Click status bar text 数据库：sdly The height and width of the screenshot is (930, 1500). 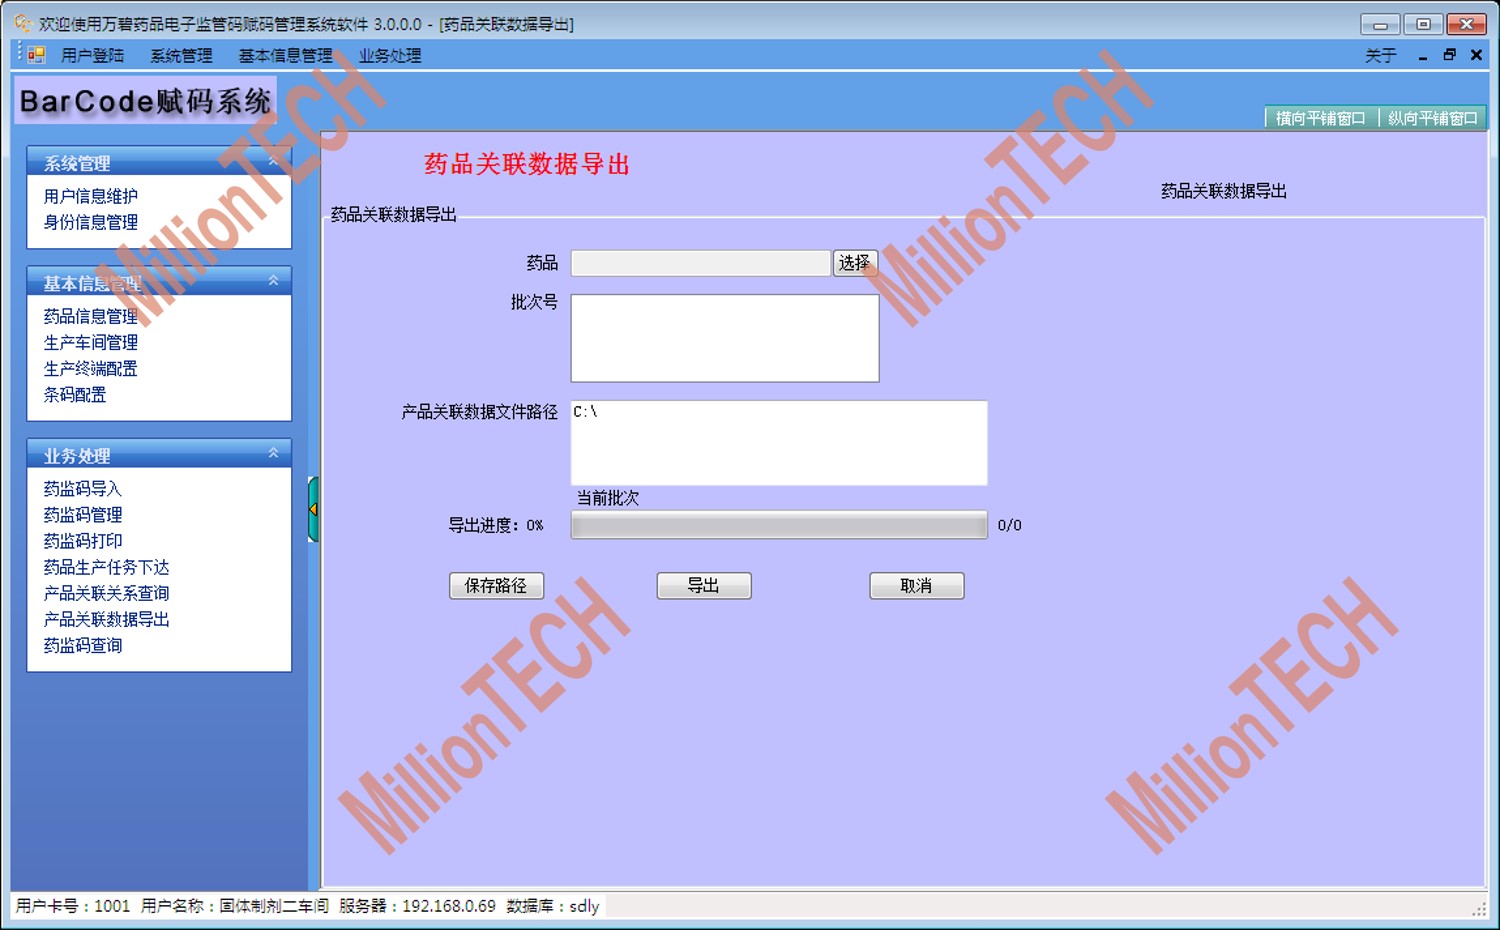[x=553, y=906]
